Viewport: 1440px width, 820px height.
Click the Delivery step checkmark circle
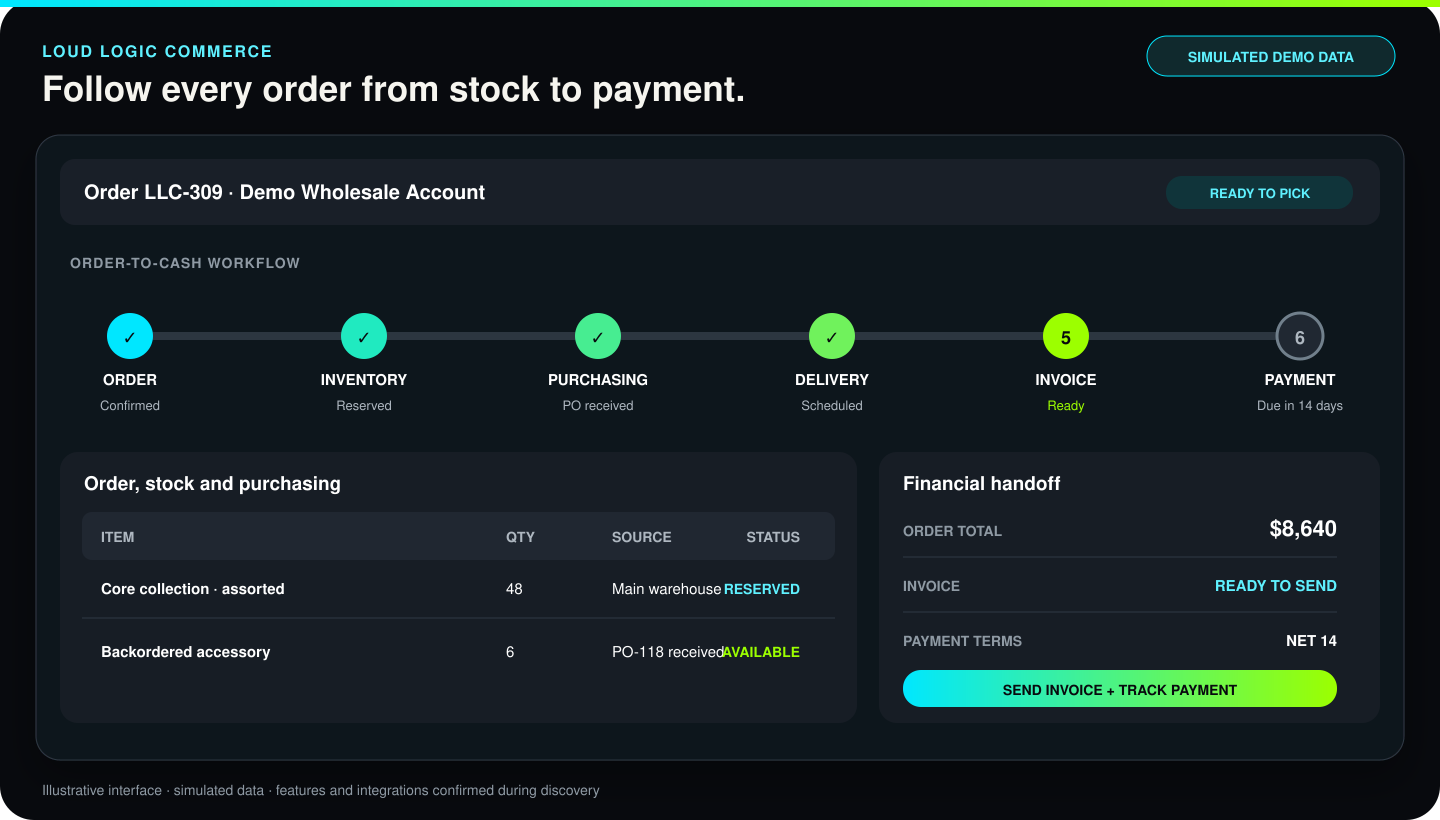832,337
